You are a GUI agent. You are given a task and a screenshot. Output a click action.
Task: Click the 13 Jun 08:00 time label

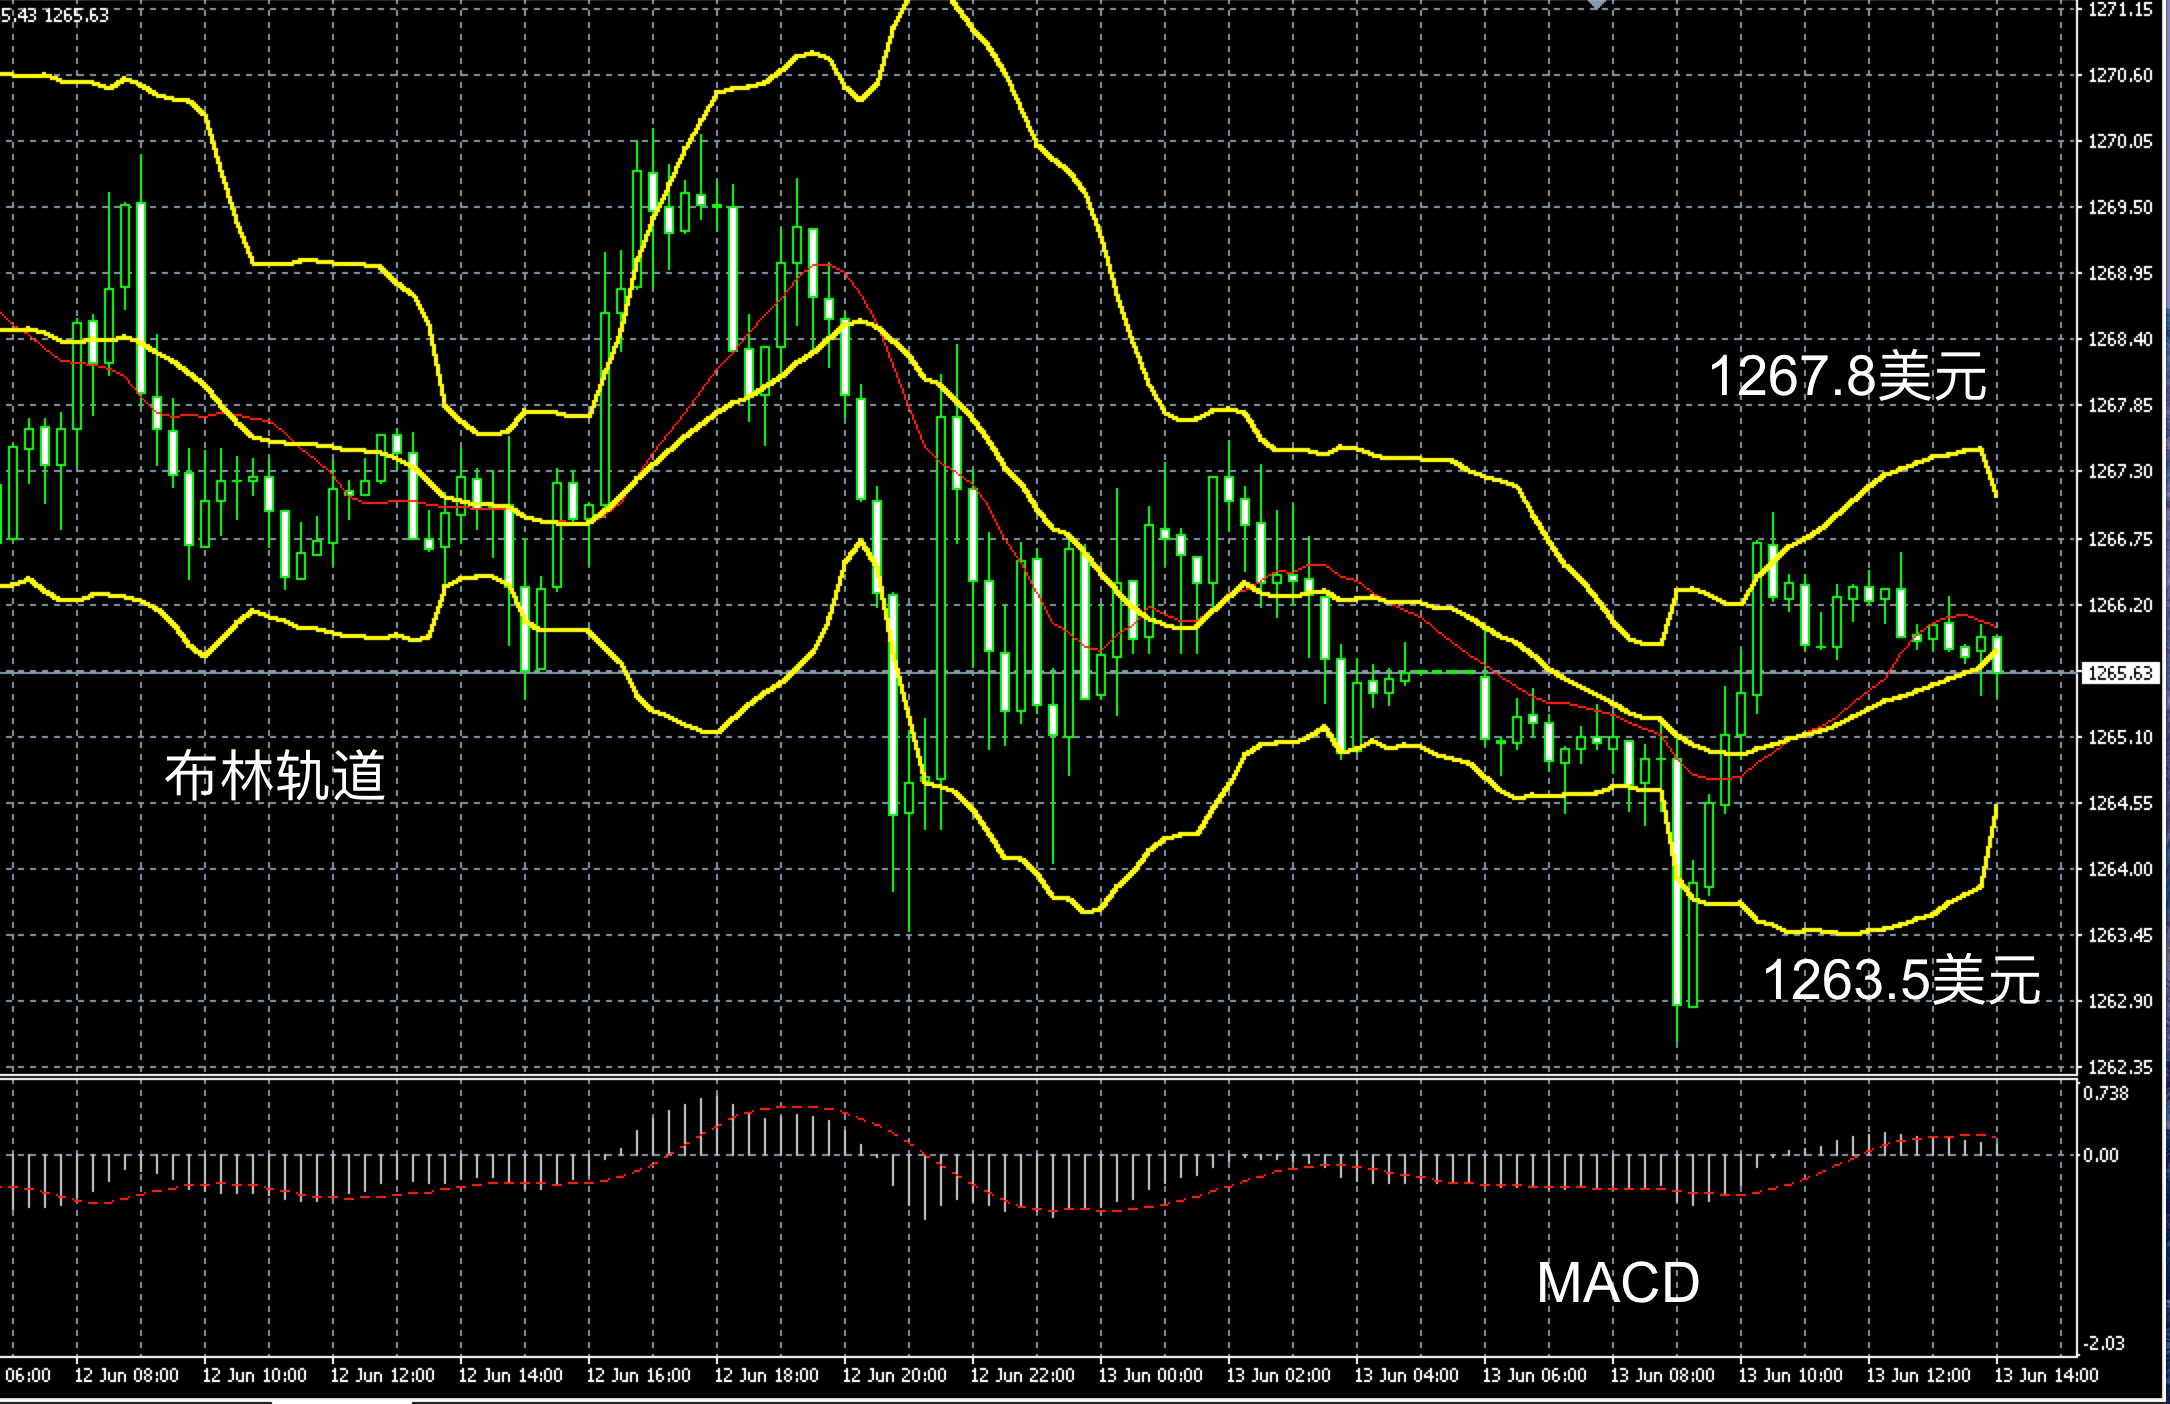(1662, 1376)
